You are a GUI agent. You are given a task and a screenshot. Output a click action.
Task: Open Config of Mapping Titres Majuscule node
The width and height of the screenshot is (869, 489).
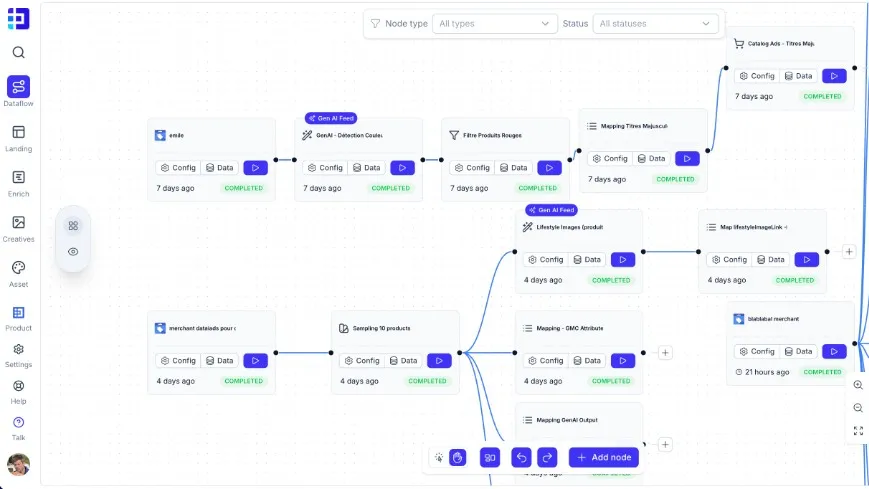[x=610, y=159]
